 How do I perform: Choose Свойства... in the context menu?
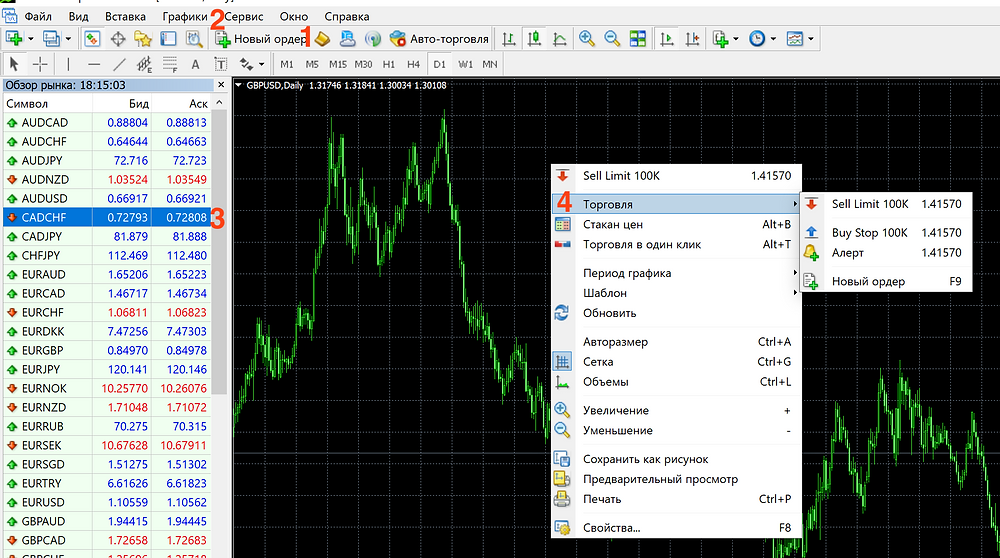tap(676, 527)
